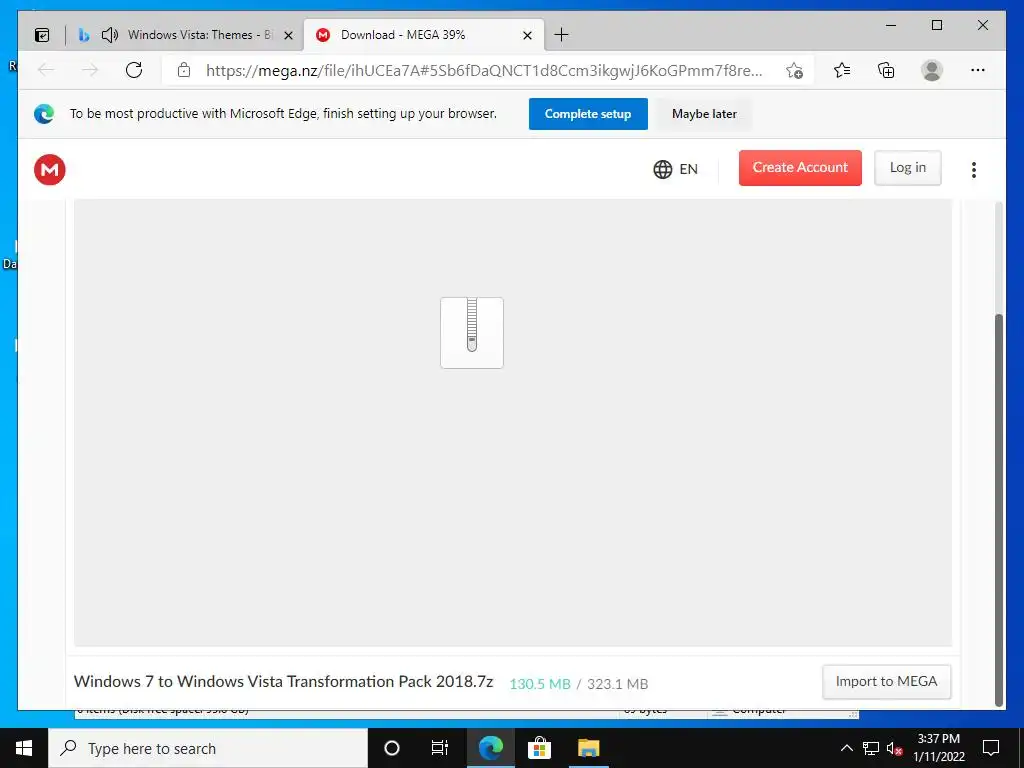The height and width of the screenshot is (768, 1024).
Task: Click the Log in button
Action: 908,168
